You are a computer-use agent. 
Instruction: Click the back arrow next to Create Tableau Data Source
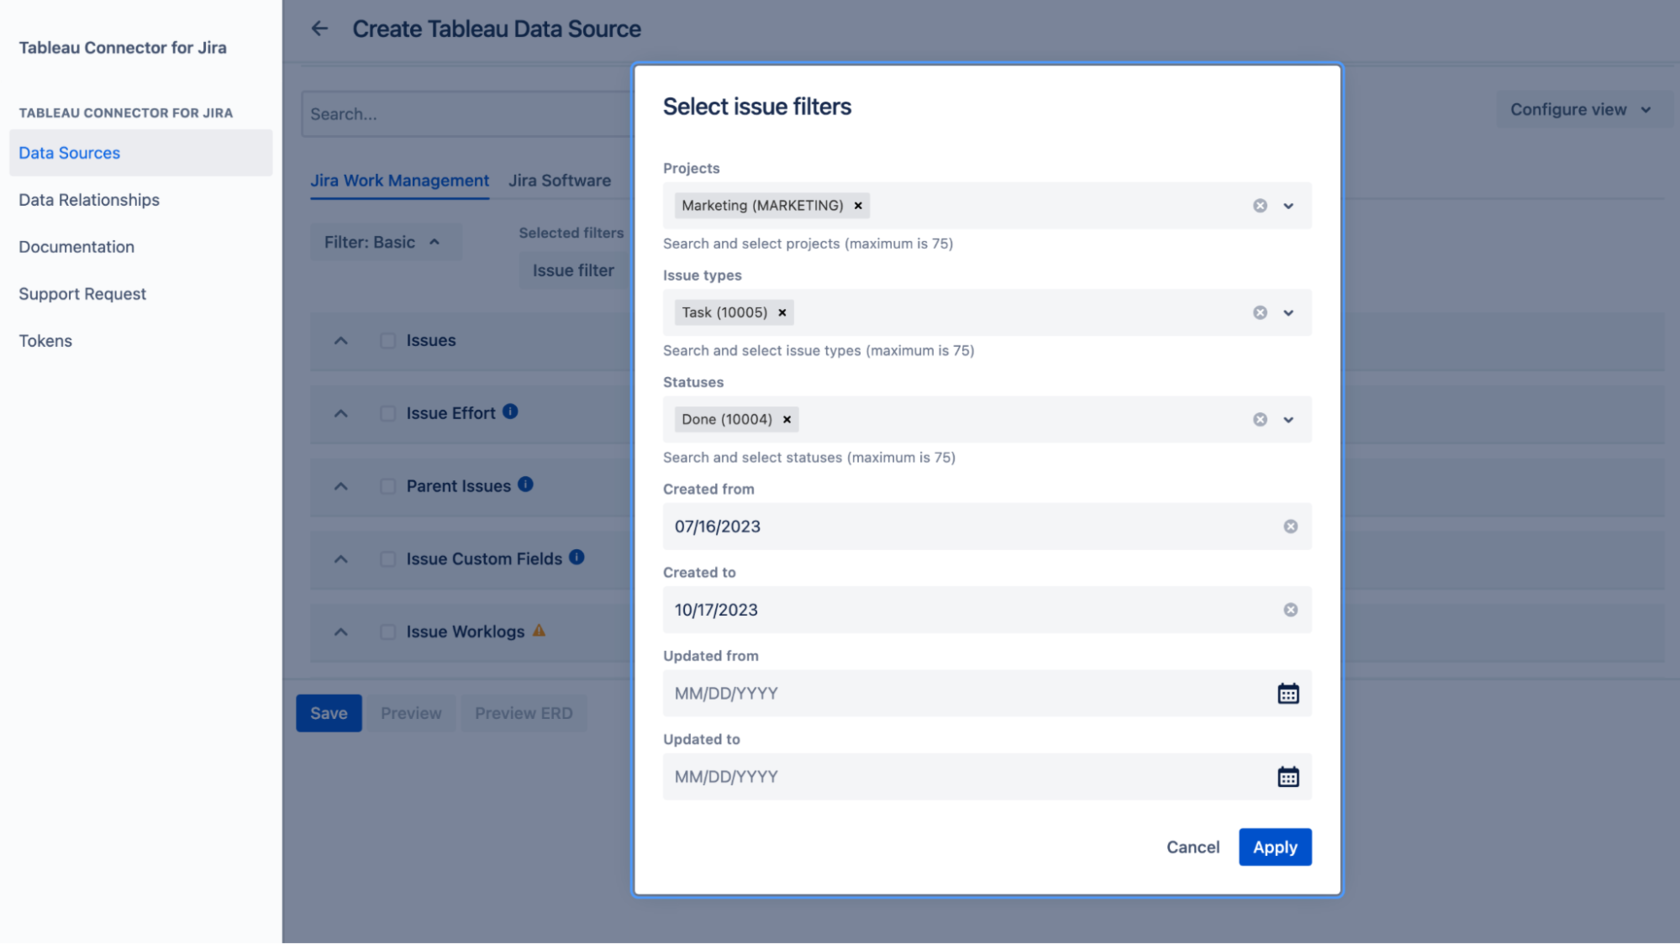[x=319, y=28]
